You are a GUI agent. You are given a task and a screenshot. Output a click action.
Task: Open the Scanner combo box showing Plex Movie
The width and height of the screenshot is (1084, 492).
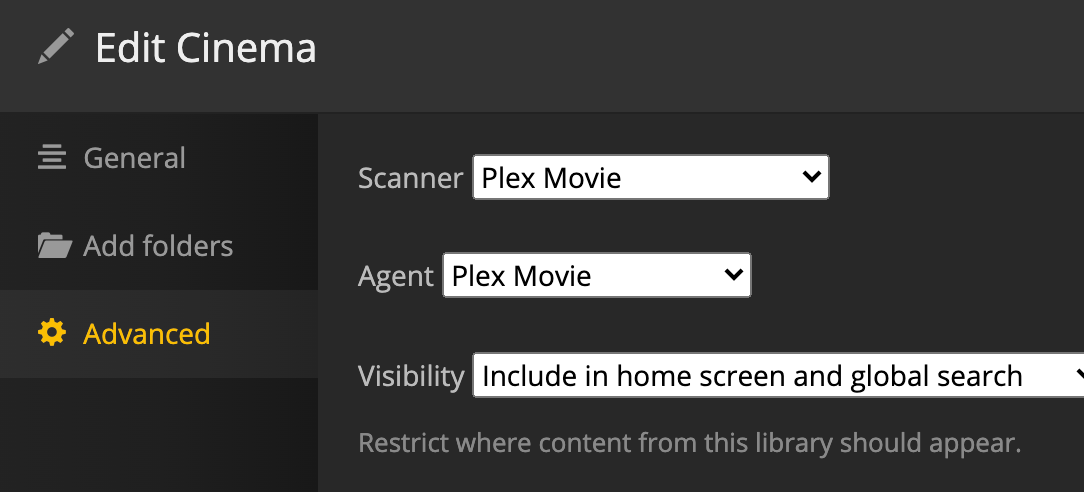pos(640,178)
